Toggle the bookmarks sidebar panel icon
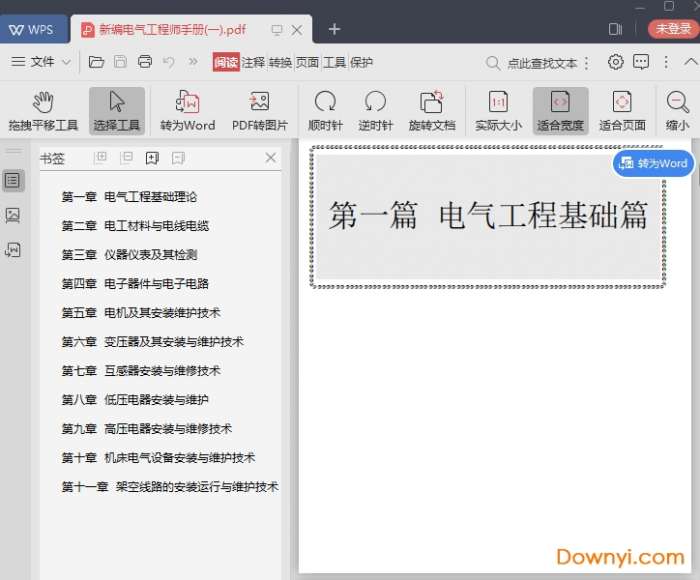700x580 pixels. tap(13, 180)
